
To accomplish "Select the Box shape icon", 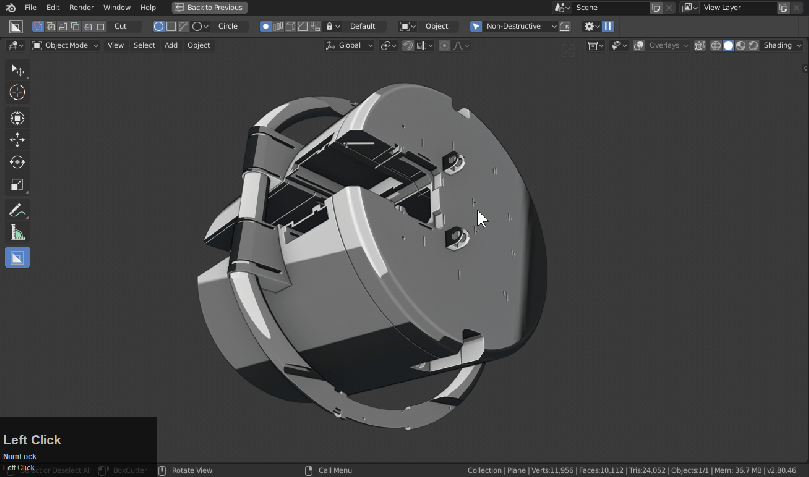I will pyautogui.click(x=171, y=26).
